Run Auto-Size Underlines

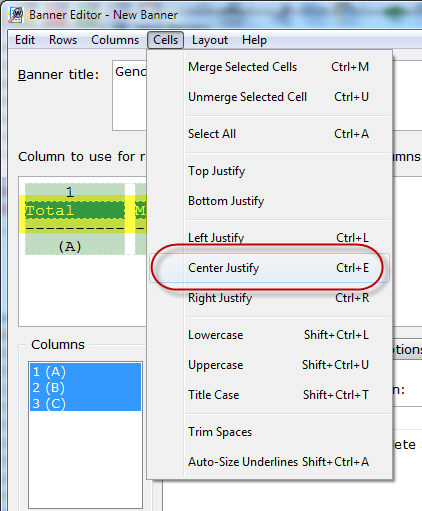270,462
